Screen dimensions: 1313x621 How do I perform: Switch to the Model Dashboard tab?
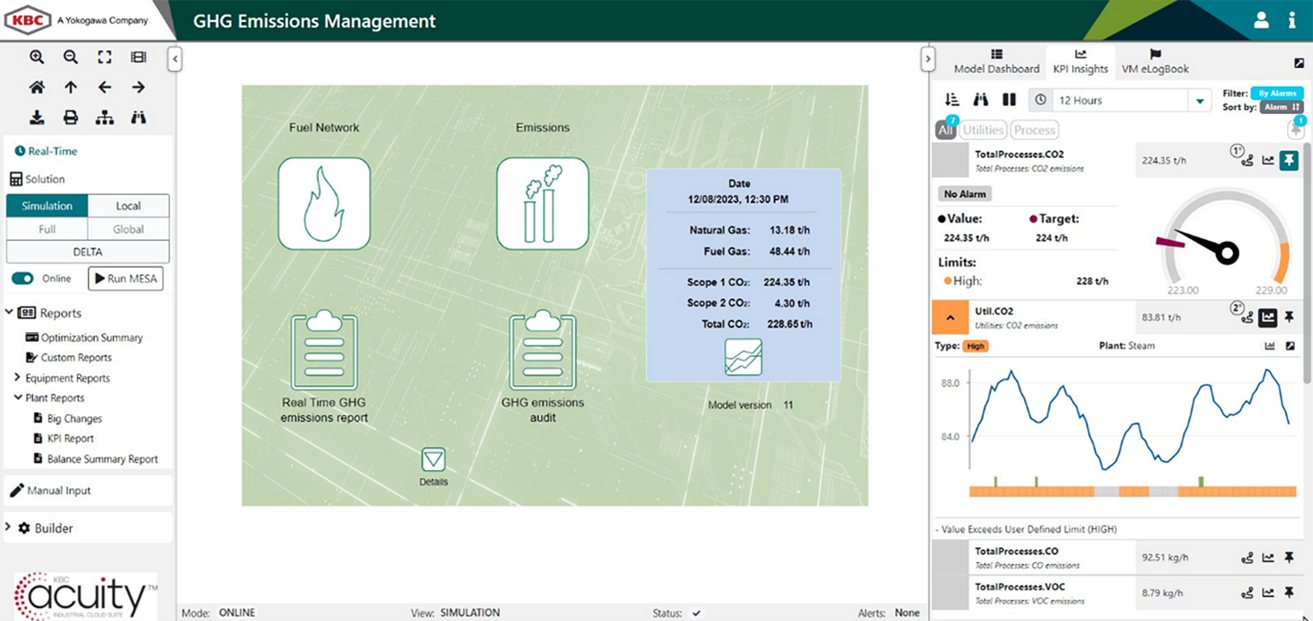coord(996,62)
